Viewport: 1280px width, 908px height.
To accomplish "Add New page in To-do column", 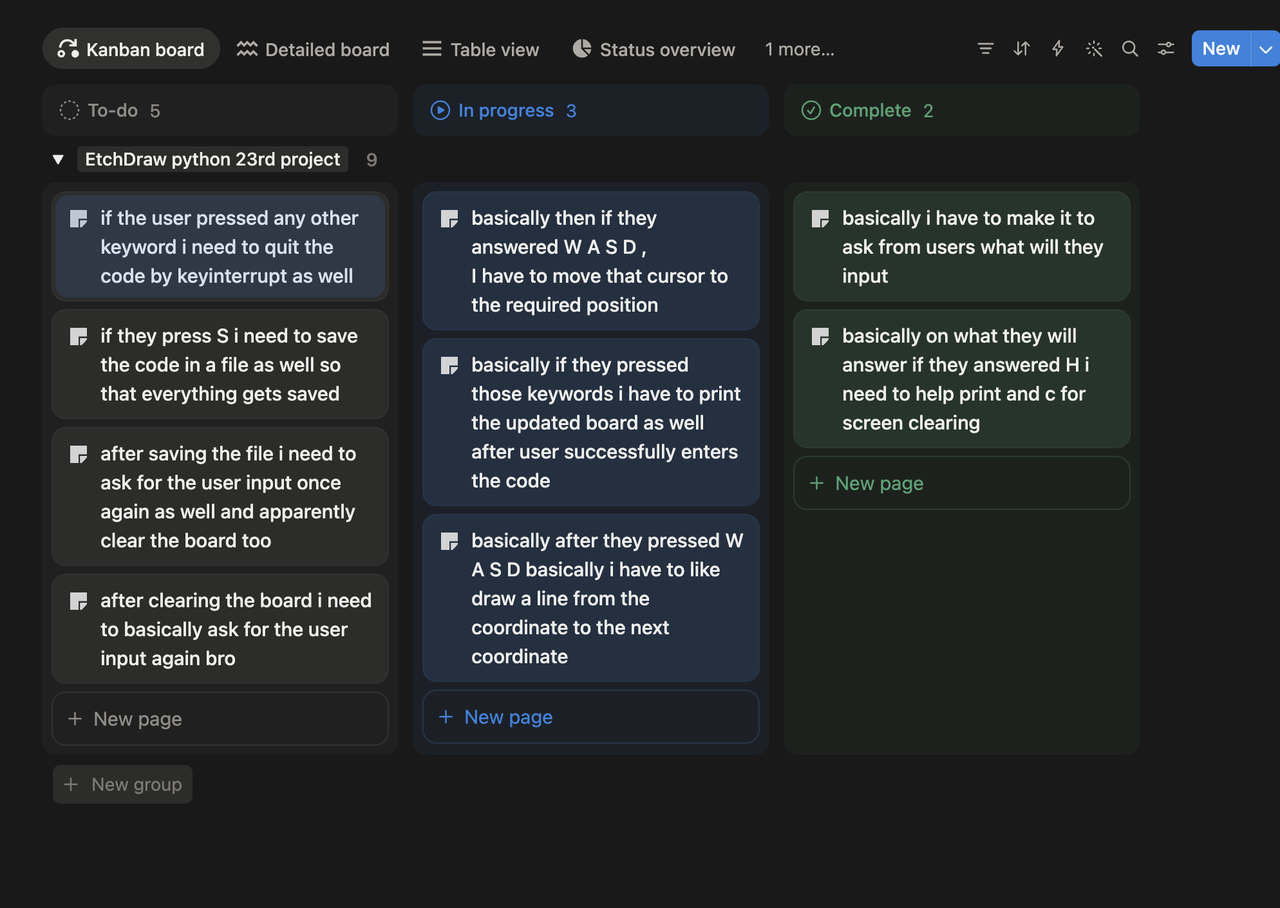I will (220, 719).
